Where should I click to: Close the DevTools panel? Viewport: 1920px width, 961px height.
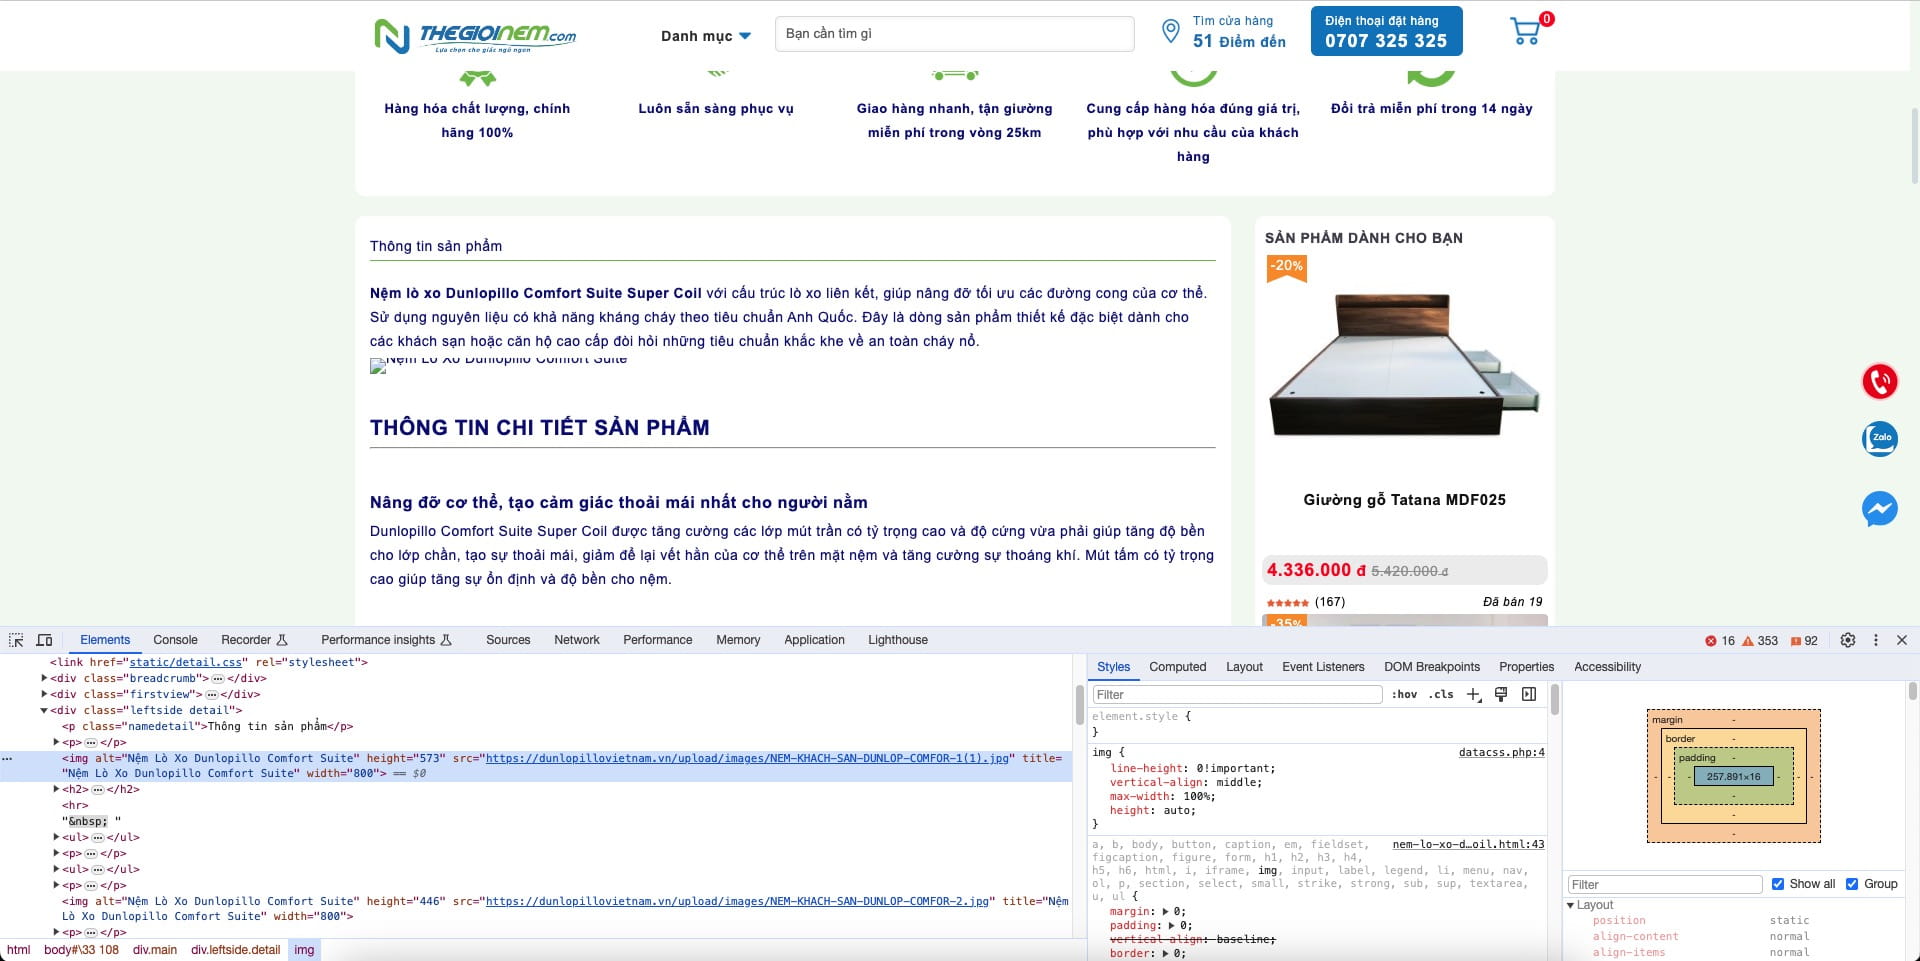[x=1902, y=640]
